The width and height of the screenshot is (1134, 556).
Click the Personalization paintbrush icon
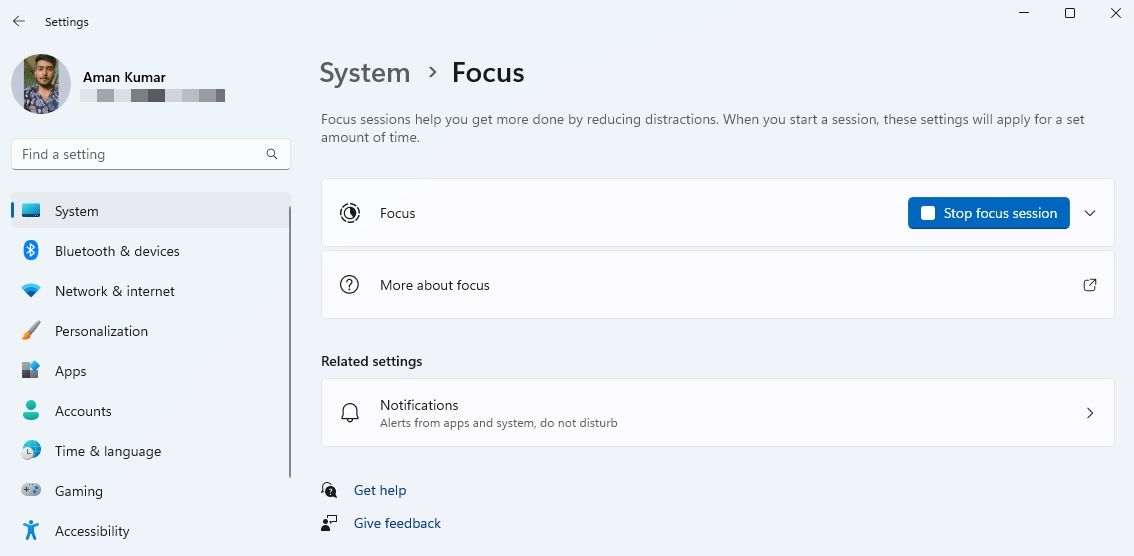click(31, 331)
